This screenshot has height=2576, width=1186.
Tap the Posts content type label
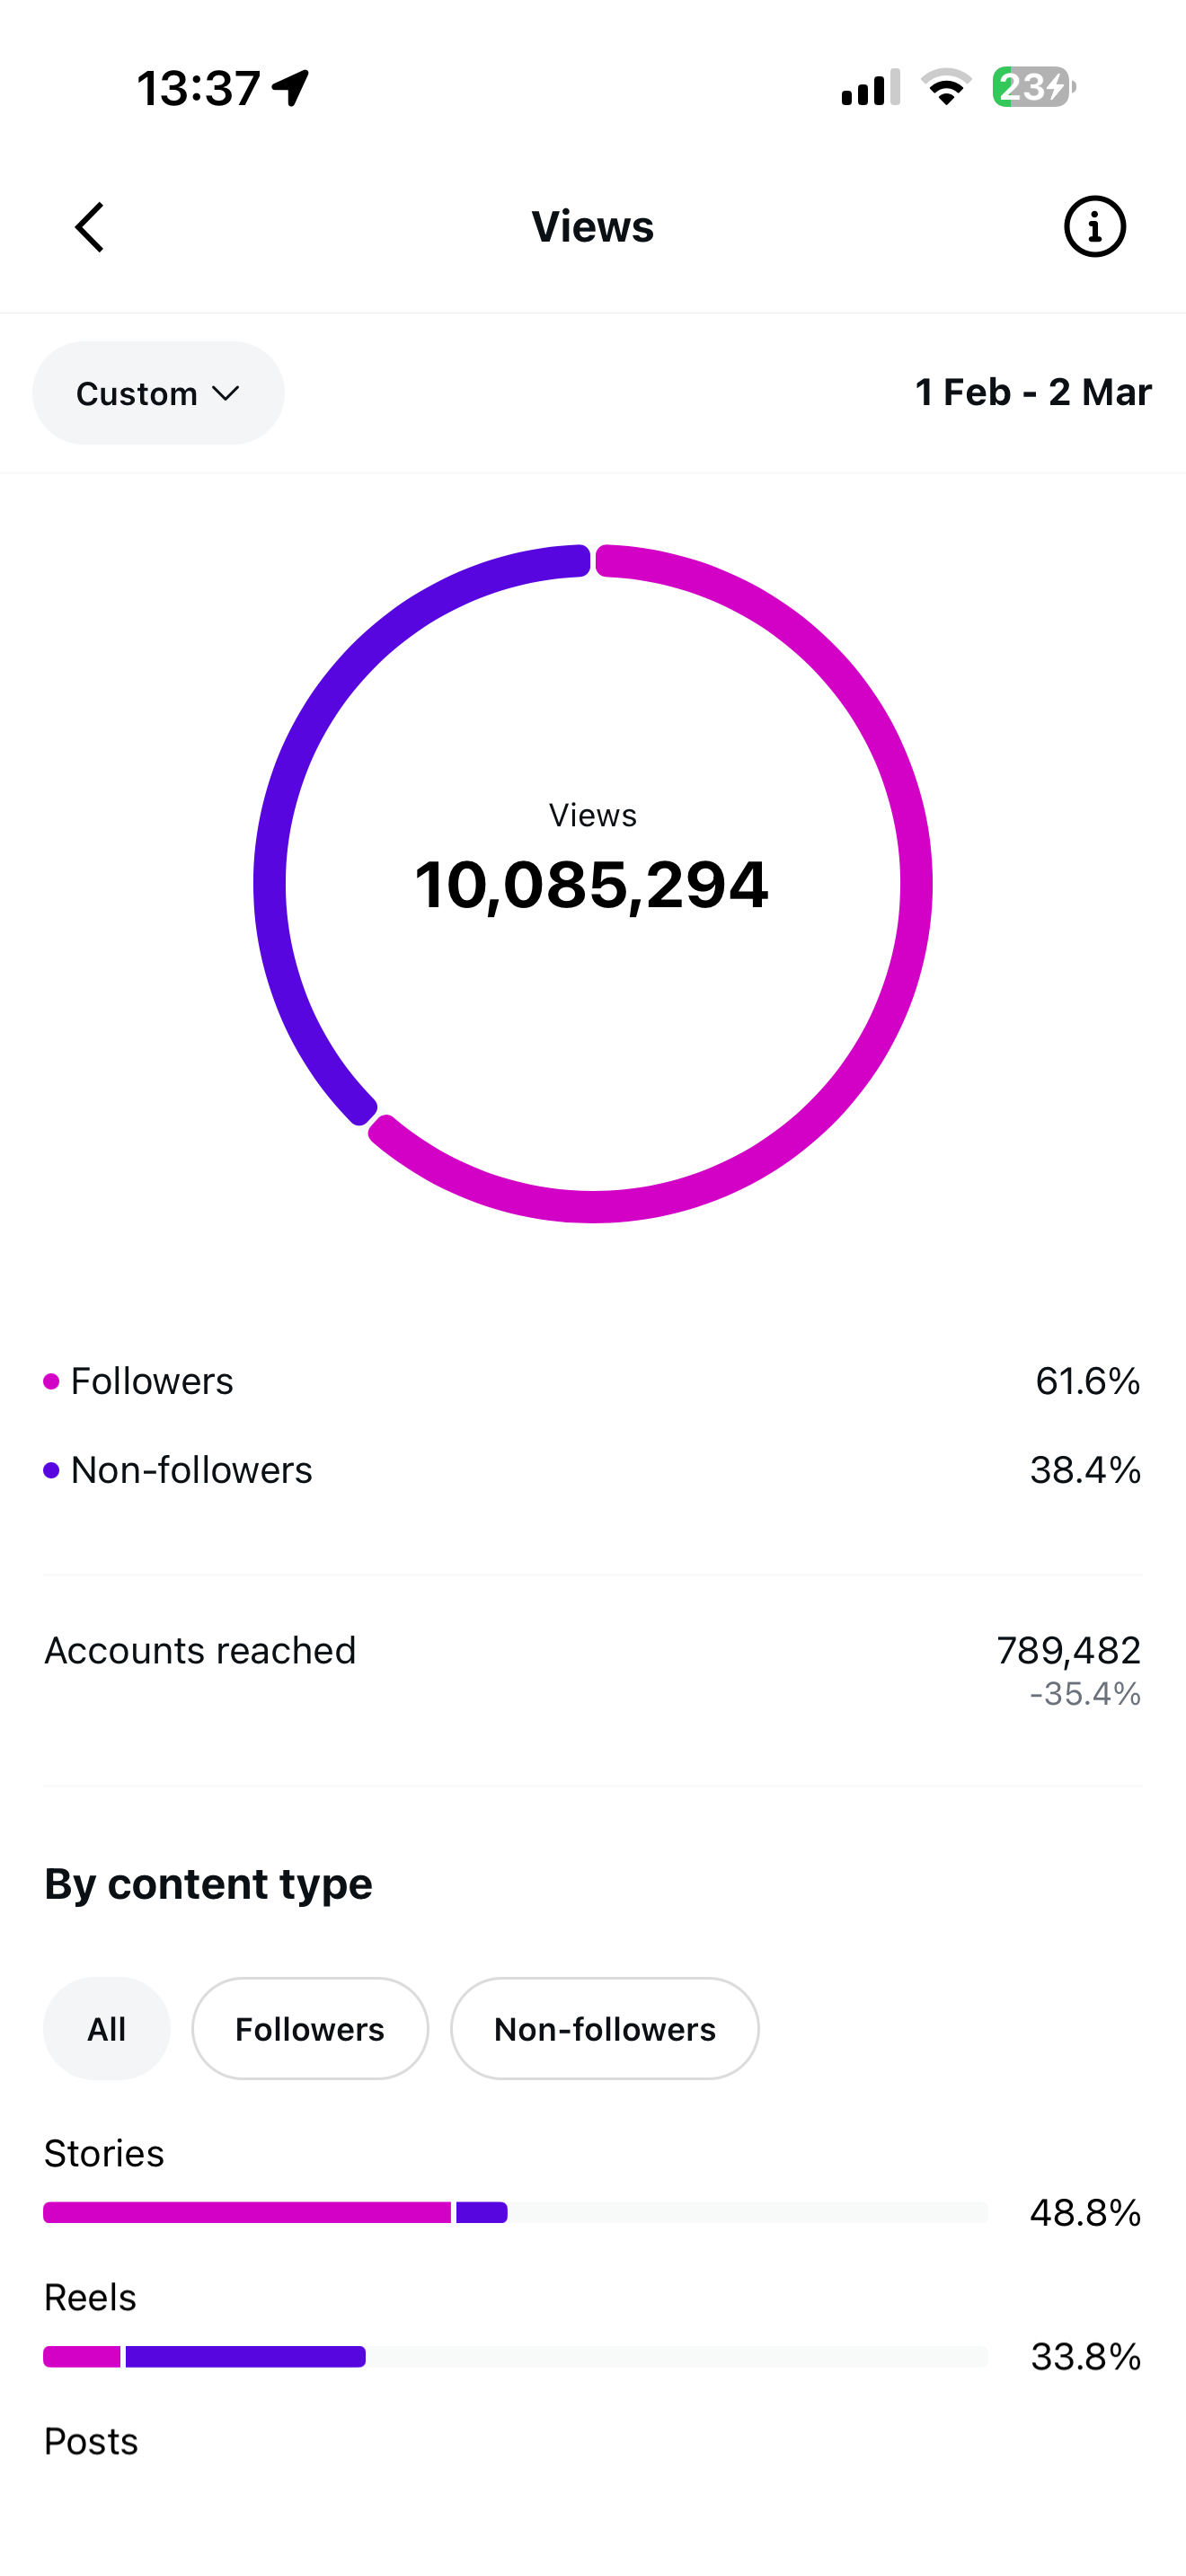point(91,2442)
